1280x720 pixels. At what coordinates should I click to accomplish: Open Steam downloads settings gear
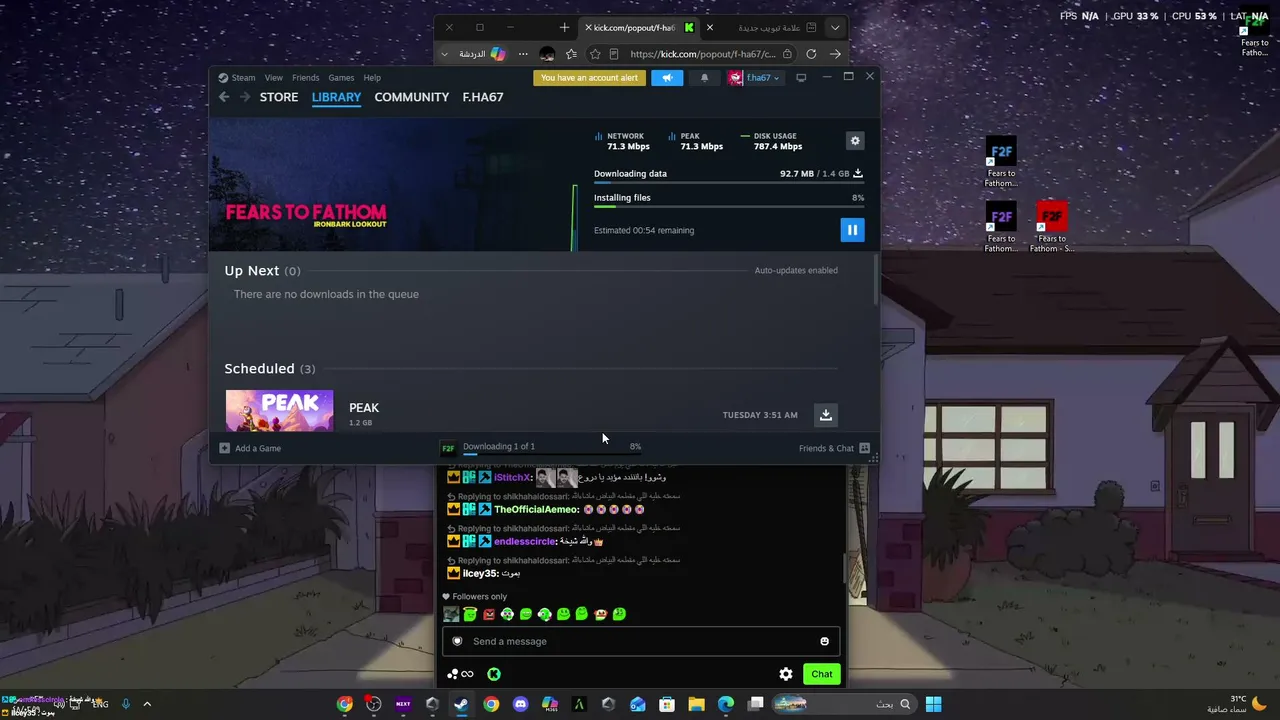coord(855,141)
